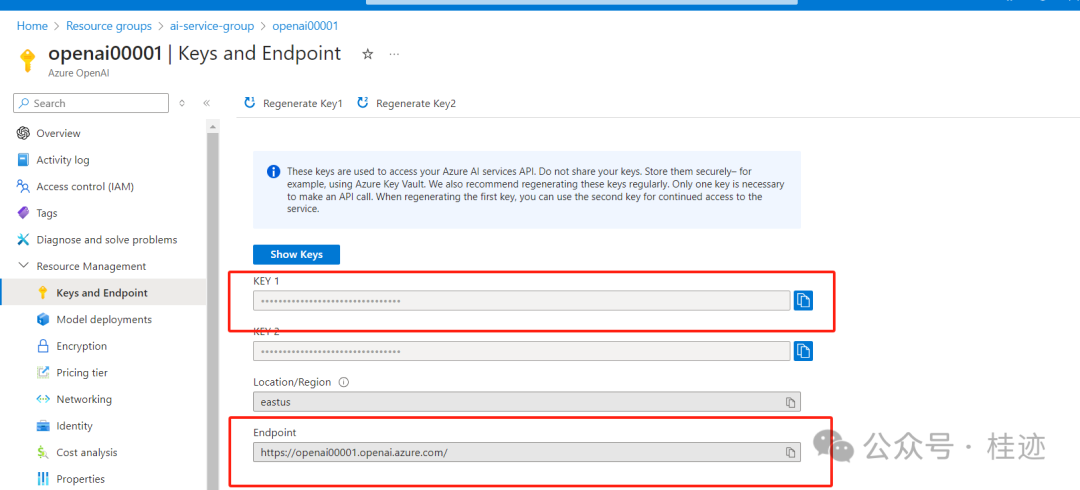Click the KEY 1 masked field
This screenshot has height=490, width=1080.
[x=521, y=300]
